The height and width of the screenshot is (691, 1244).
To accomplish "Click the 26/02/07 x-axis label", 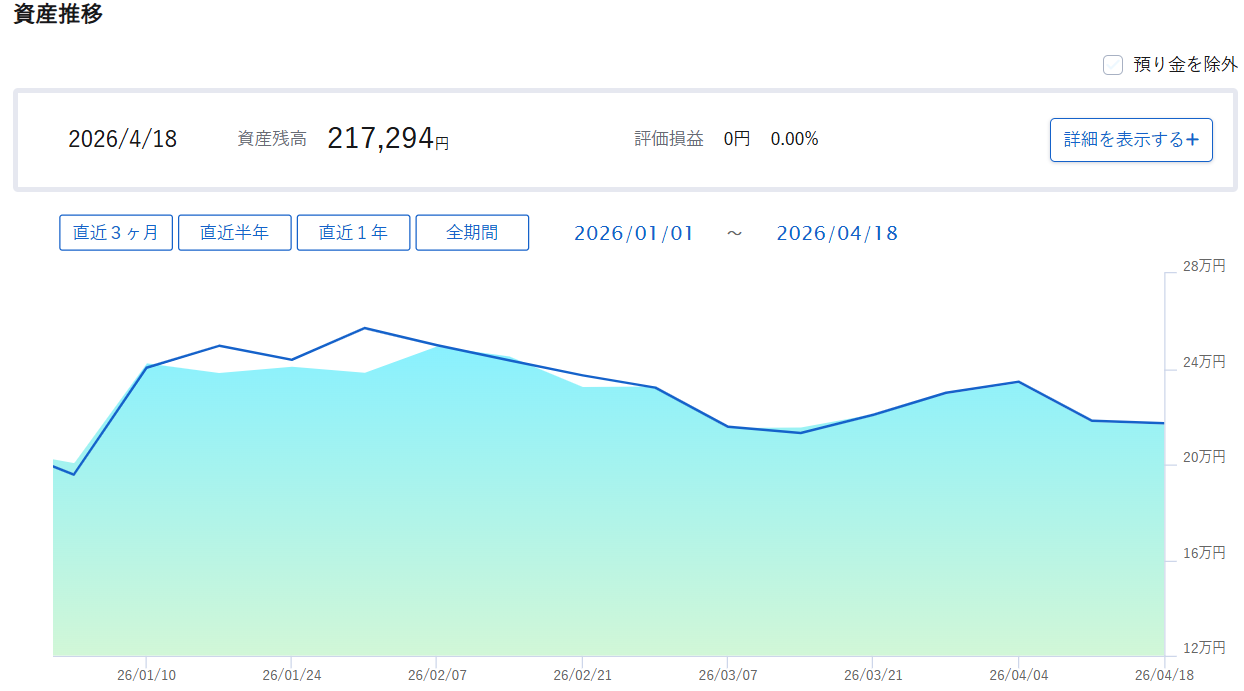I will [x=437, y=675].
